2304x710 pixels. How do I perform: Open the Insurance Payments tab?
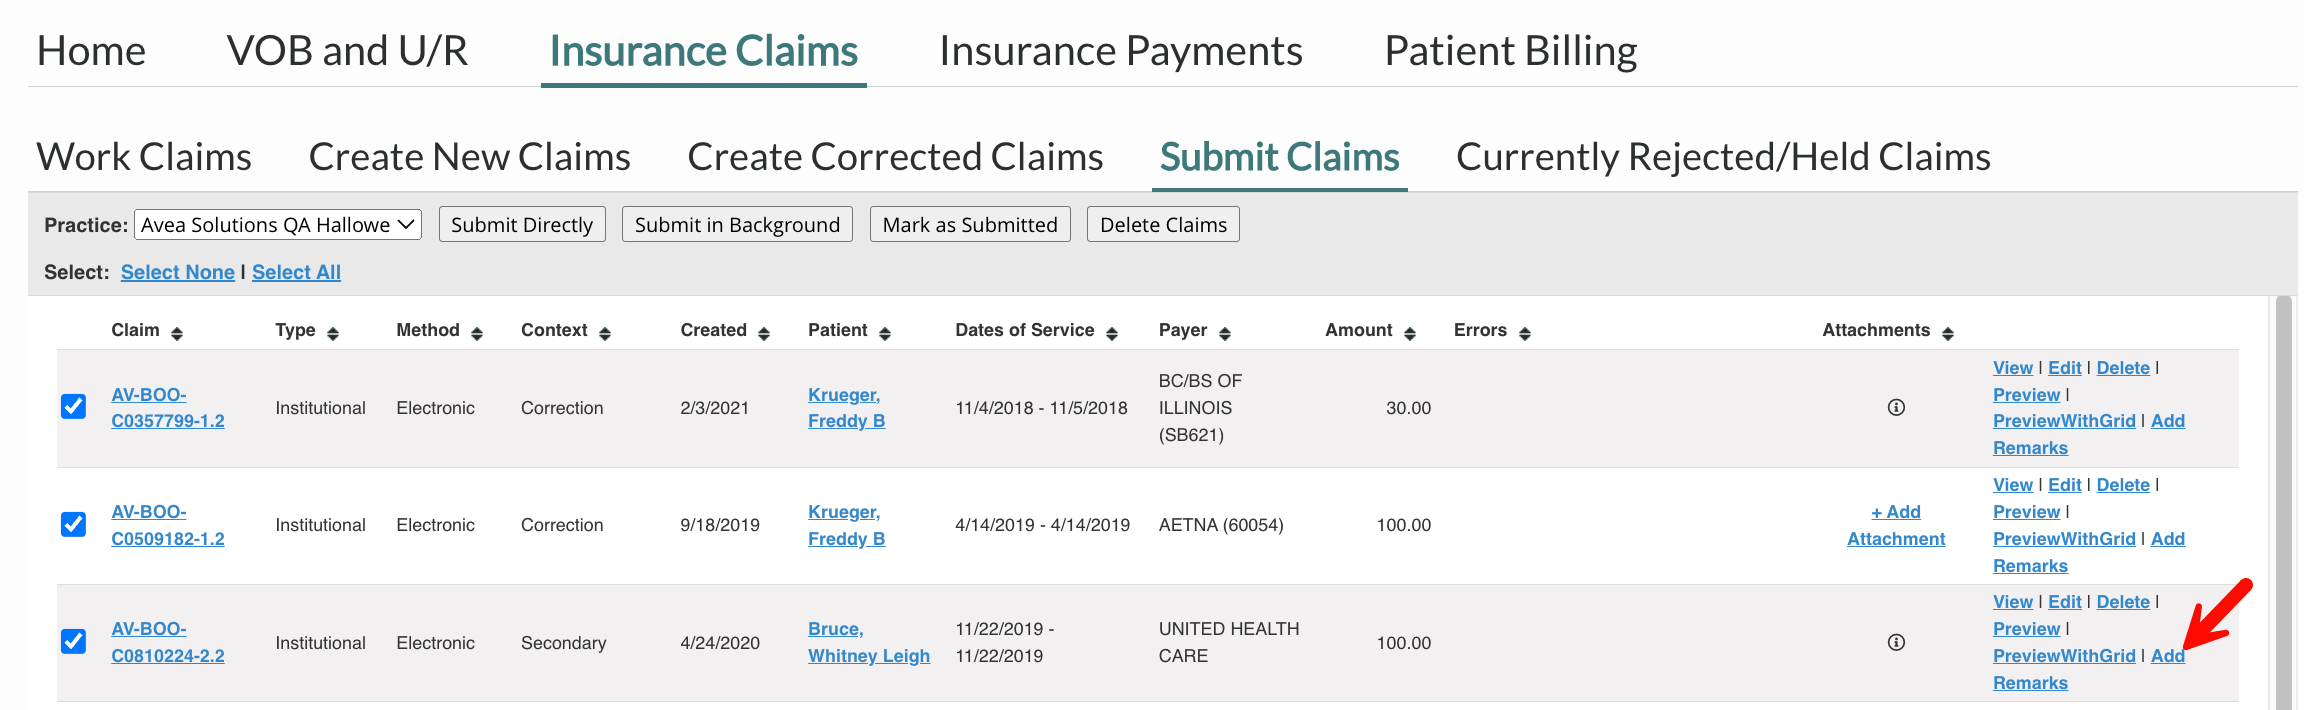tap(1120, 51)
